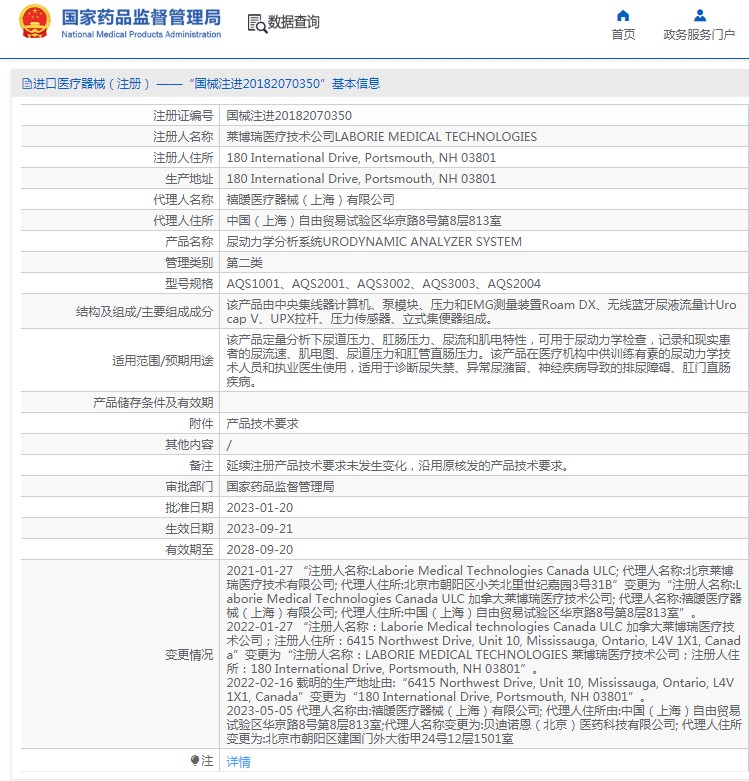Click the 政务服务门户 person icon
749x781 pixels.
coord(700,15)
